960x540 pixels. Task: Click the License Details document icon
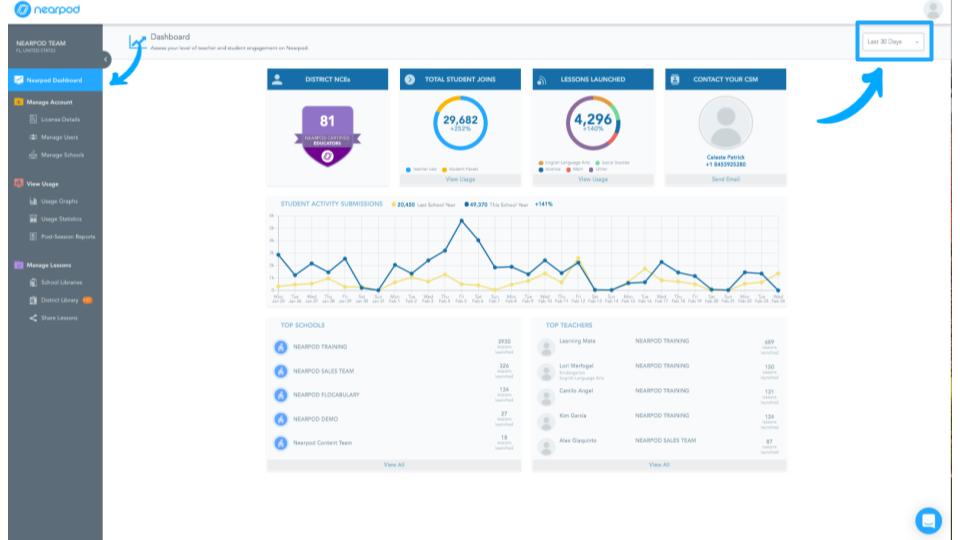[34, 119]
